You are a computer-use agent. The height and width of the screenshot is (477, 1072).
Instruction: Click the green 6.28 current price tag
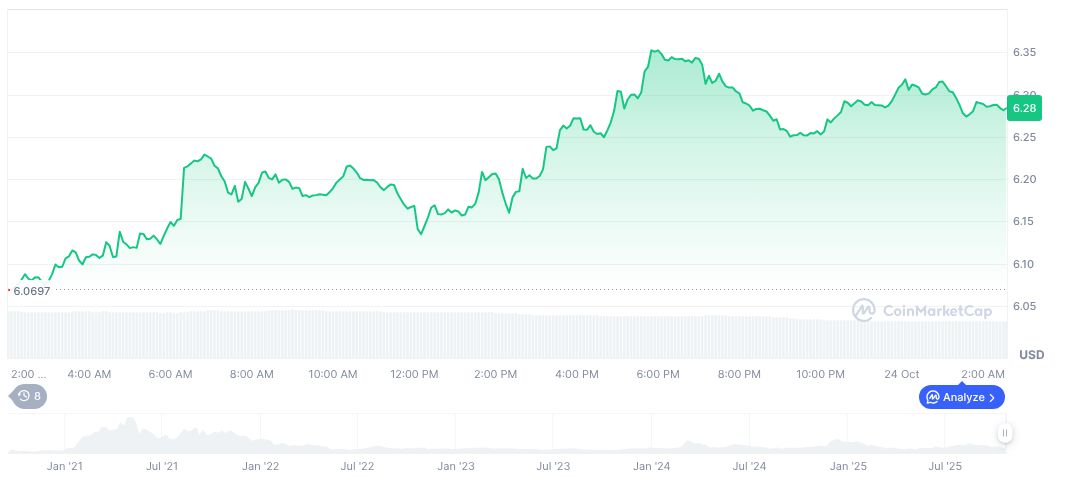(1024, 107)
